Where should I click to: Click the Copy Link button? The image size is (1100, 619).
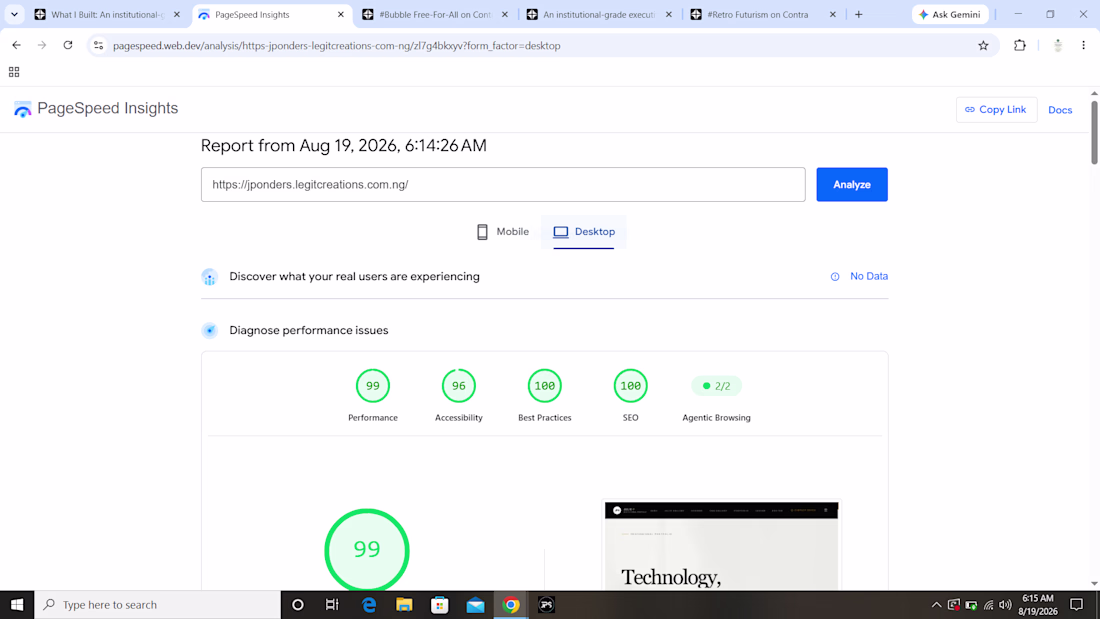click(996, 109)
